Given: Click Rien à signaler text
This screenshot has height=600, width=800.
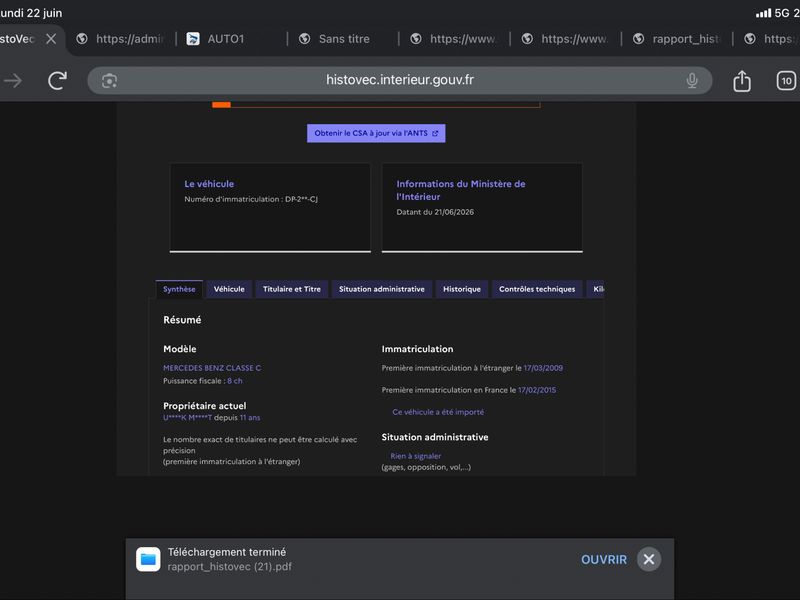Looking at the screenshot, I should pos(416,456).
